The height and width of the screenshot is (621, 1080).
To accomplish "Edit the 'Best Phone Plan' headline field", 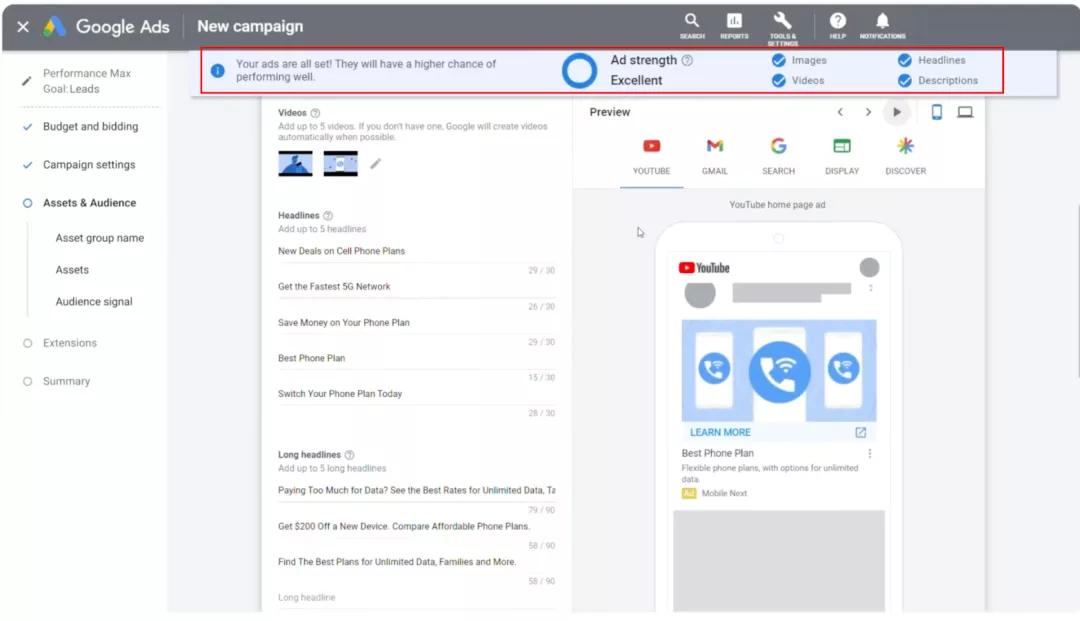I will coord(416,359).
